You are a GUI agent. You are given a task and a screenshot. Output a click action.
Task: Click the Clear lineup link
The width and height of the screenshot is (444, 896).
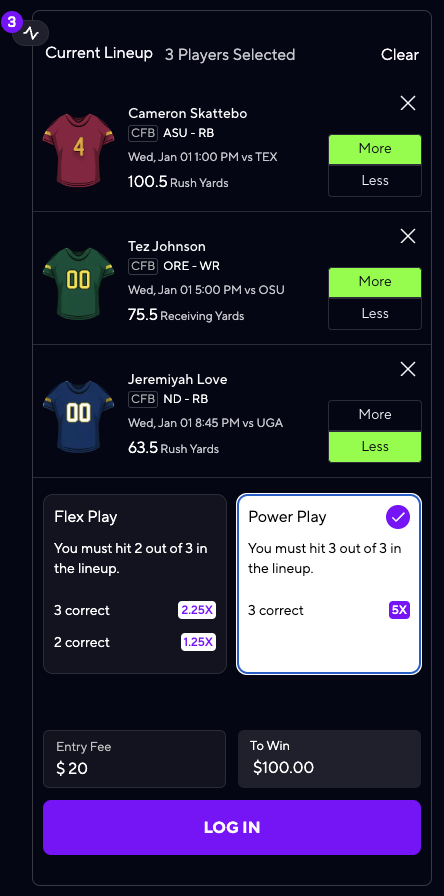click(x=400, y=55)
